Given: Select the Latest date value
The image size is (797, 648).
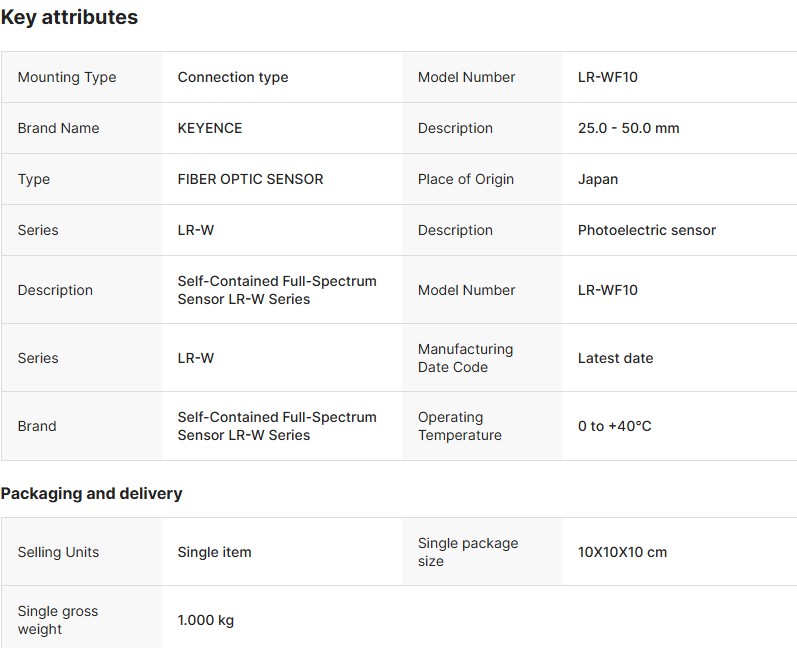Looking at the screenshot, I should (615, 358).
